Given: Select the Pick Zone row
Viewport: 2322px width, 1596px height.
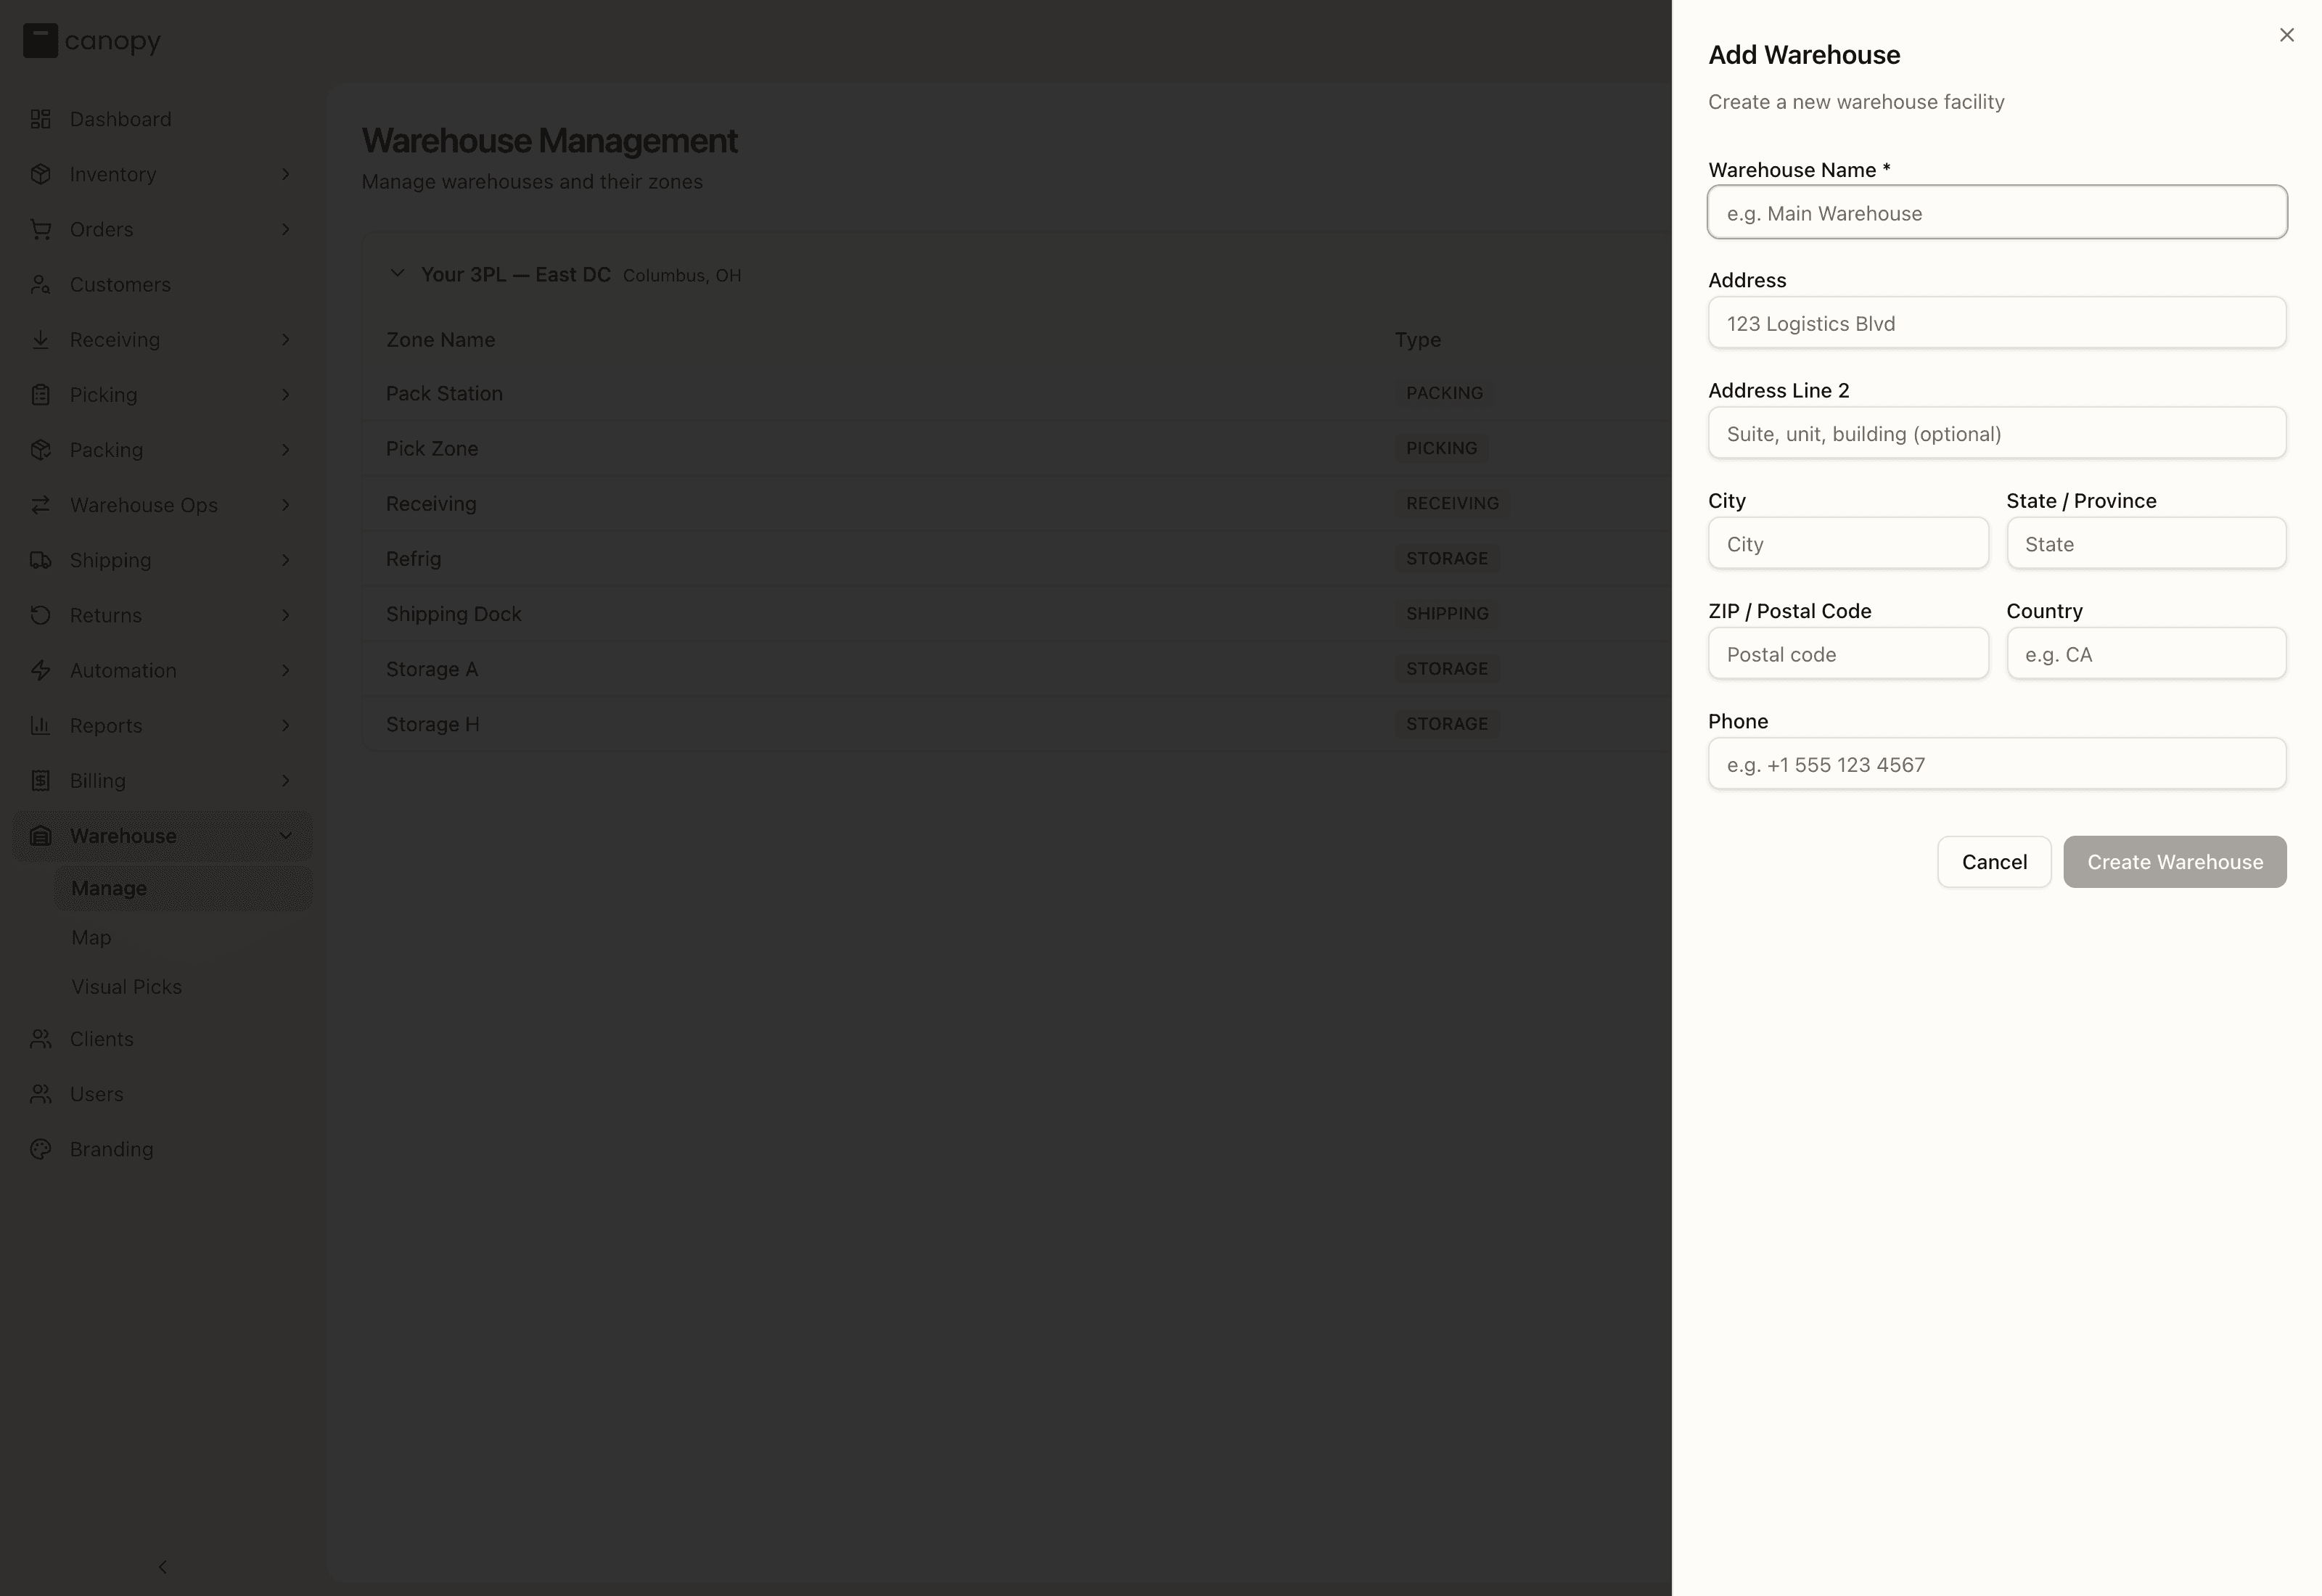Looking at the screenshot, I should [1017, 448].
